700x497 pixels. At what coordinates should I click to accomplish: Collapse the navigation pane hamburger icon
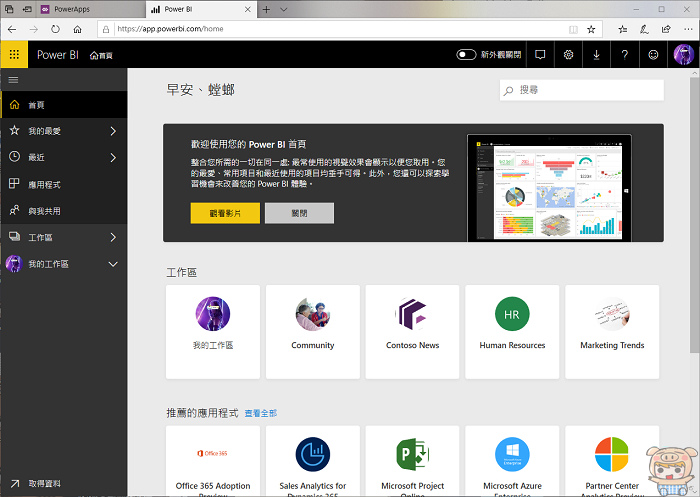point(13,79)
